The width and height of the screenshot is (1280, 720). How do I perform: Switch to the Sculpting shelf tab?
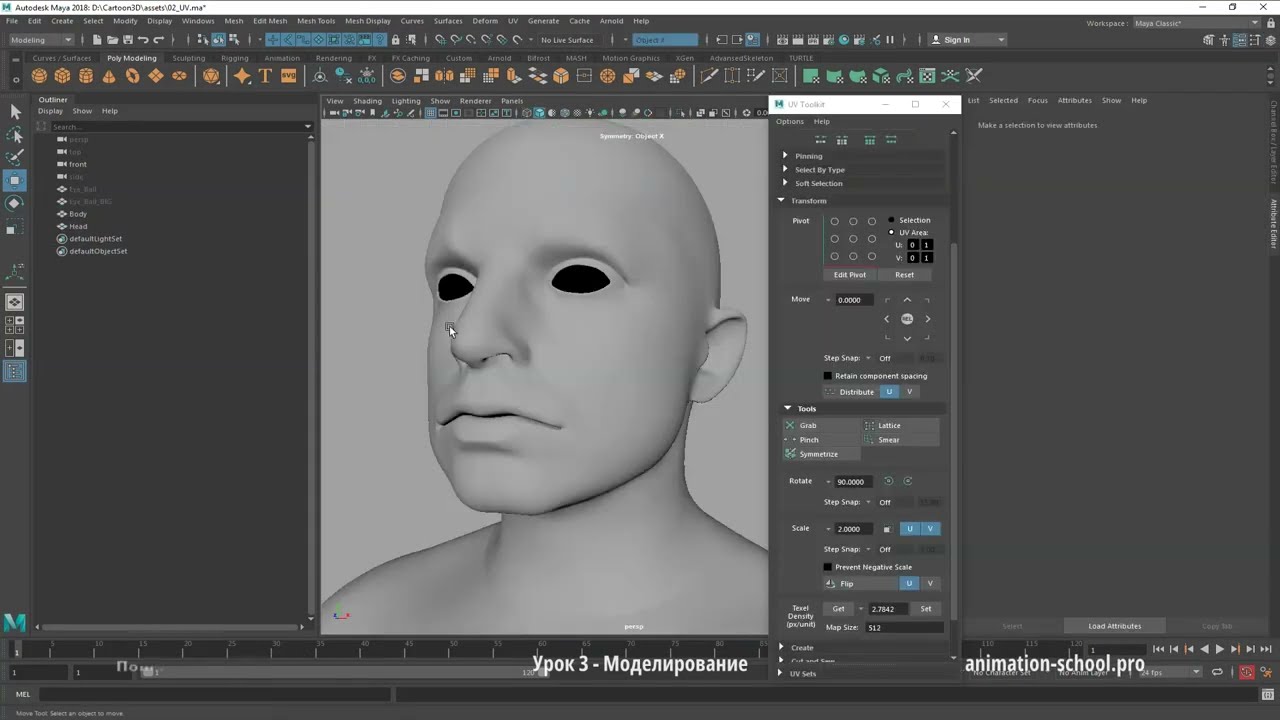[188, 58]
